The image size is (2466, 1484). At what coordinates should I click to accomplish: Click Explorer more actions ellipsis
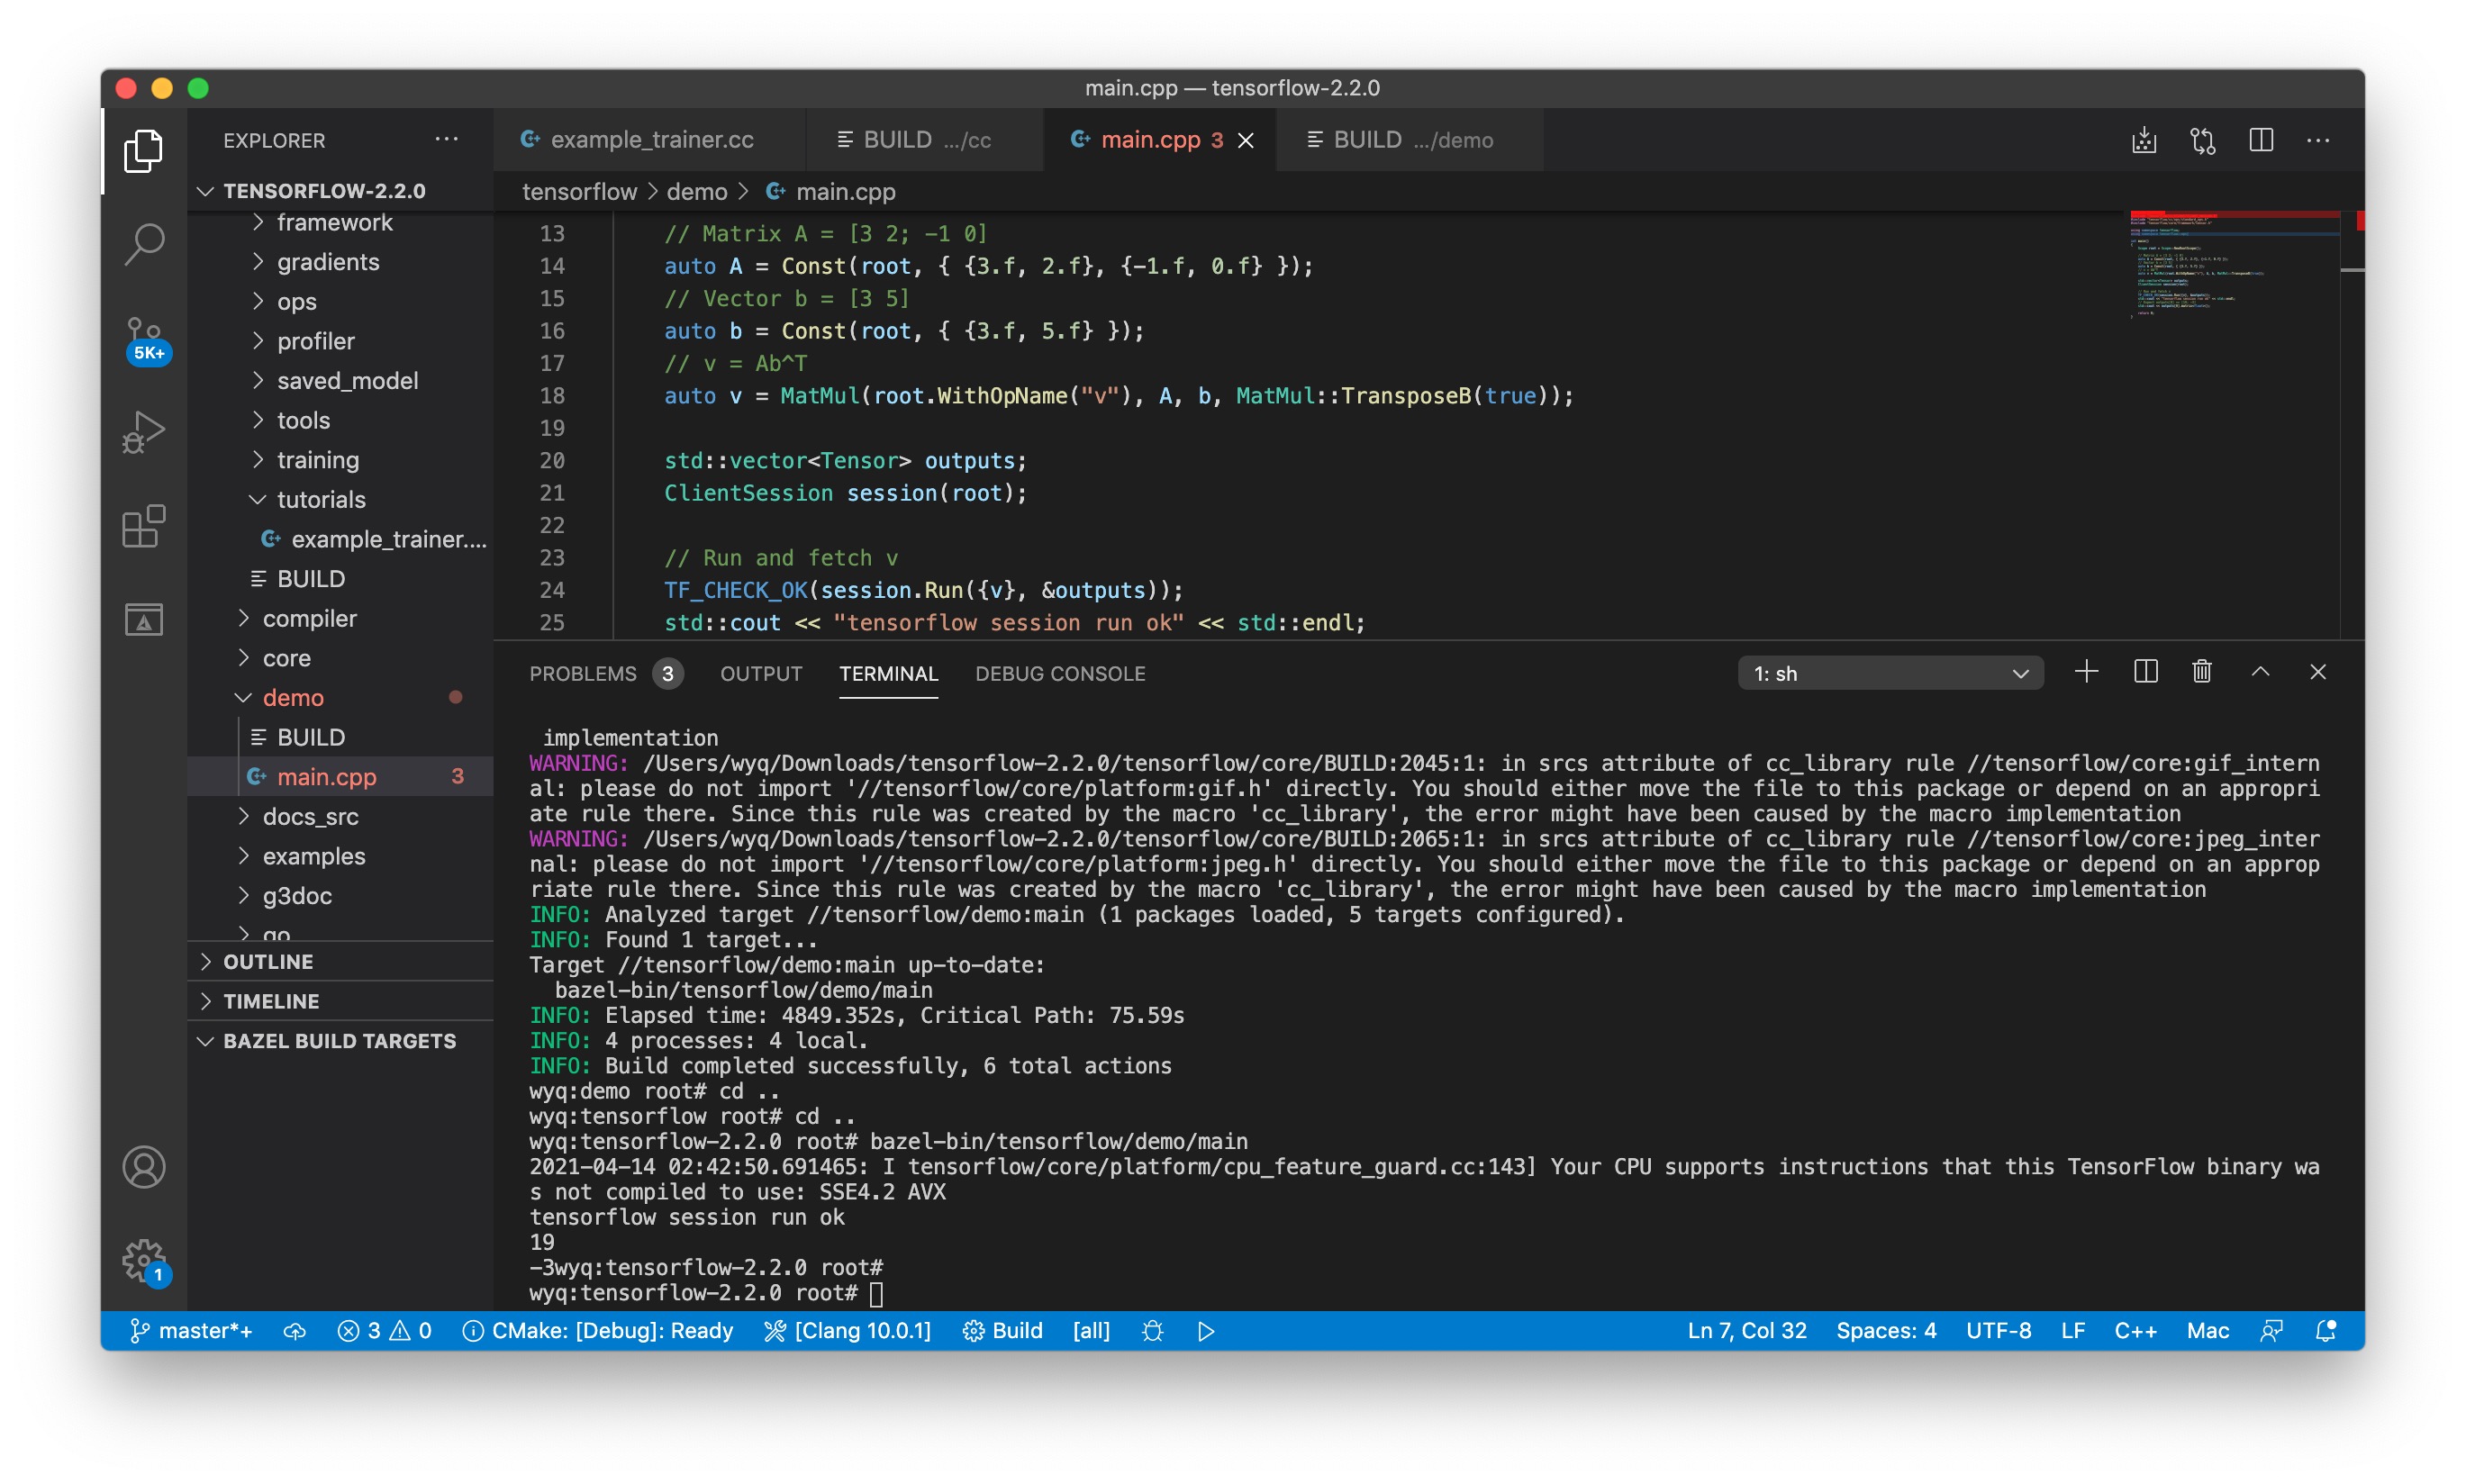tap(446, 140)
